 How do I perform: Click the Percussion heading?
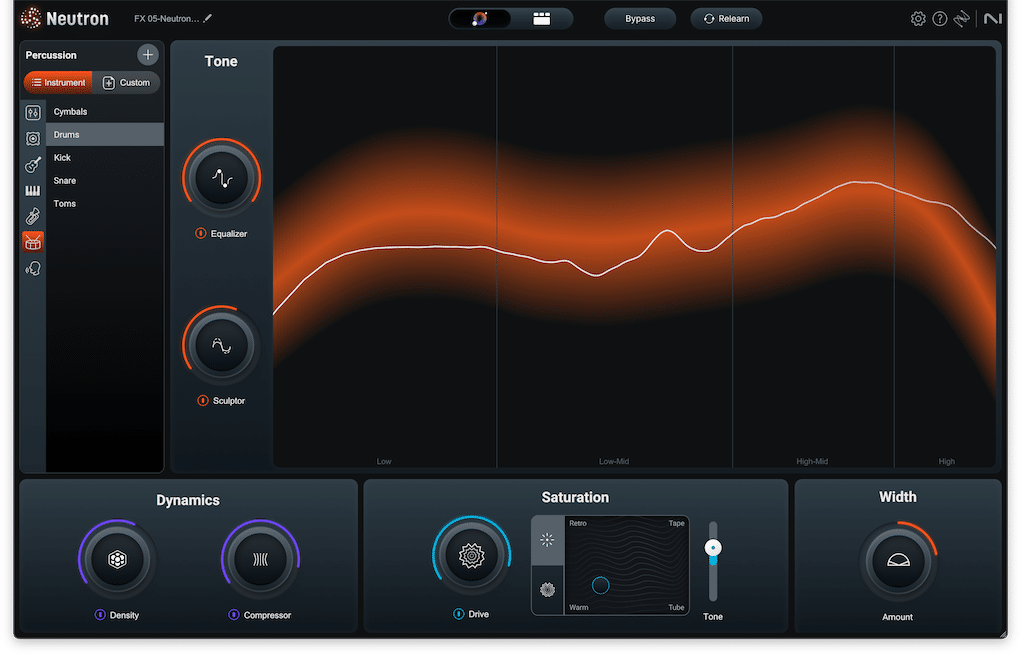coord(51,55)
